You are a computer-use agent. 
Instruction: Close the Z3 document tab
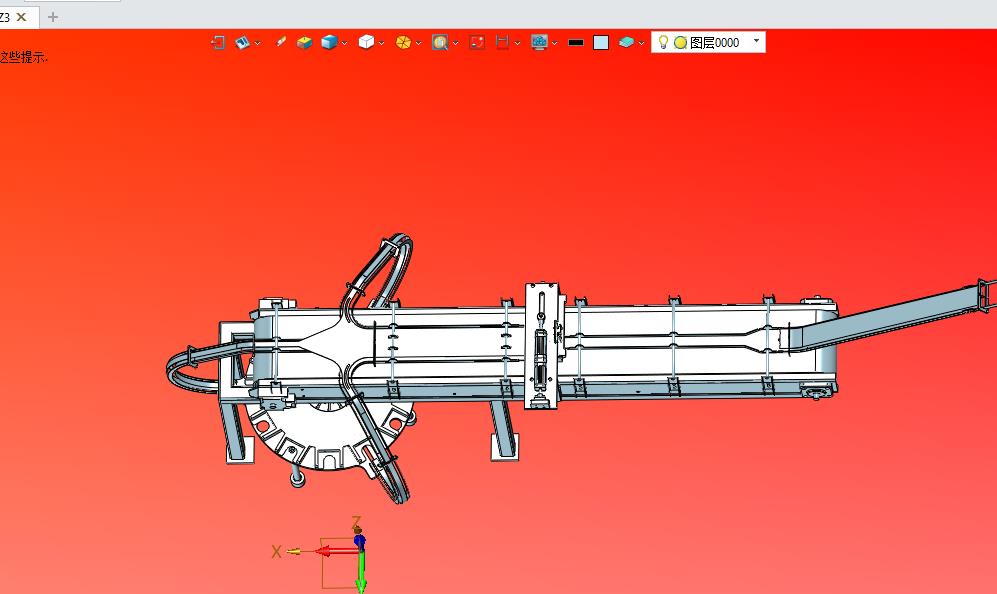coord(22,17)
